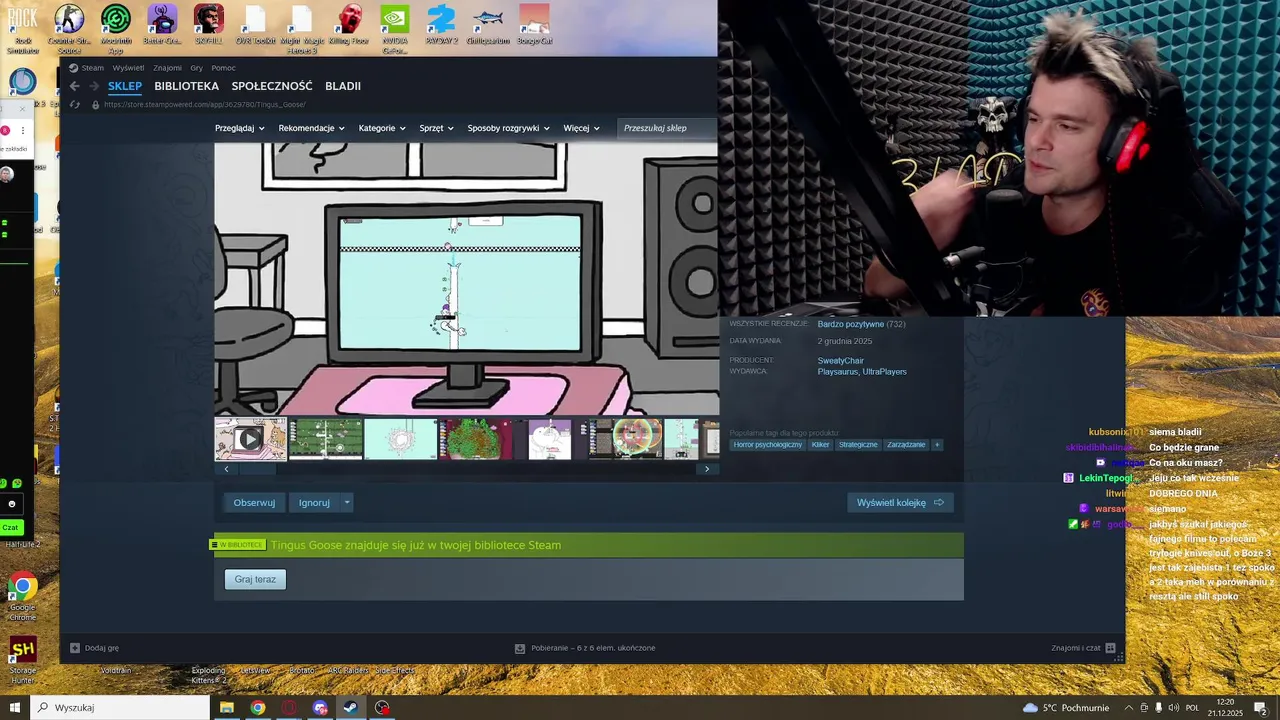The width and height of the screenshot is (1280, 720).
Task: Open the Gry menu
Action: tap(196, 68)
